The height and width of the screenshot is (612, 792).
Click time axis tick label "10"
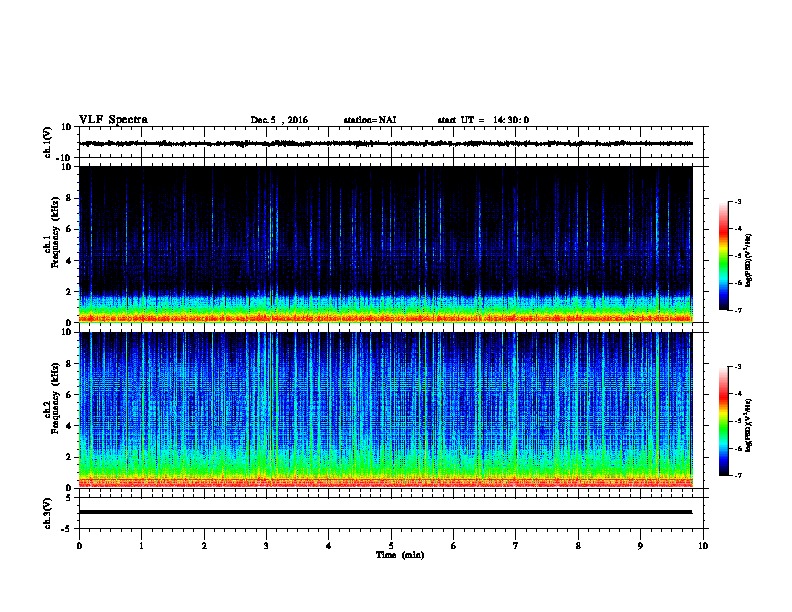tap(703, 546)
